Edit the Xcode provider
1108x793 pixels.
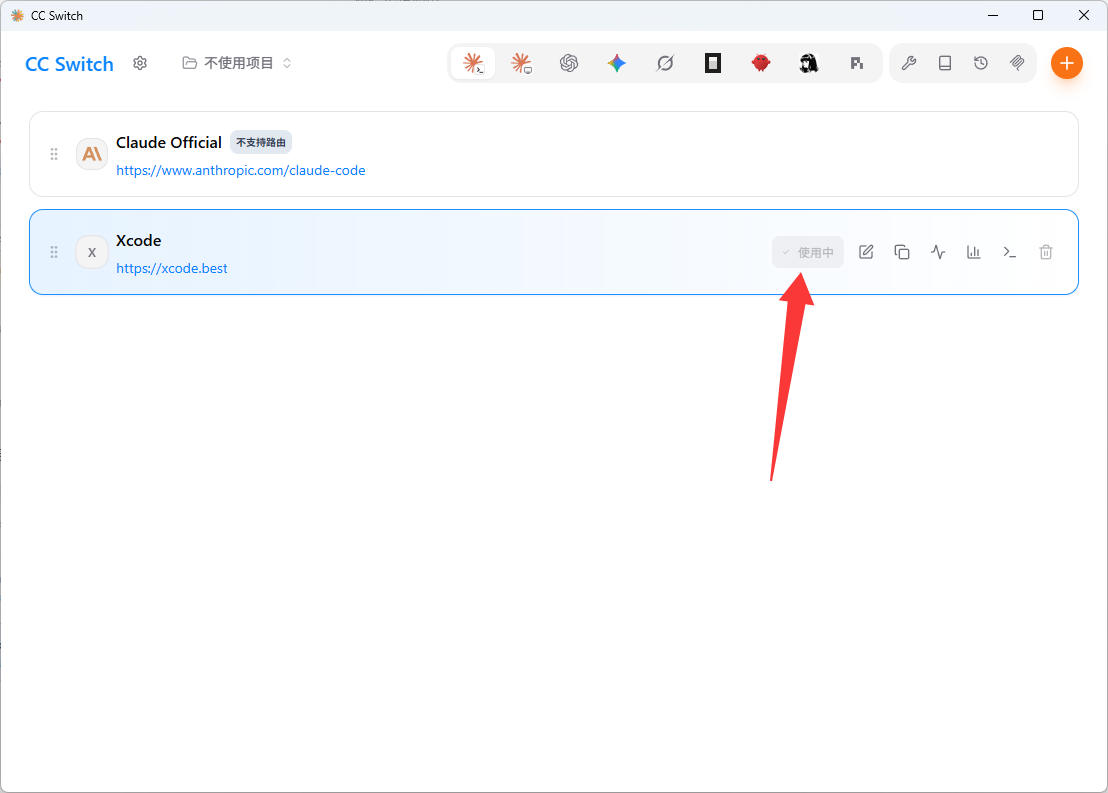pyautogui.click(x=866, y=252)
